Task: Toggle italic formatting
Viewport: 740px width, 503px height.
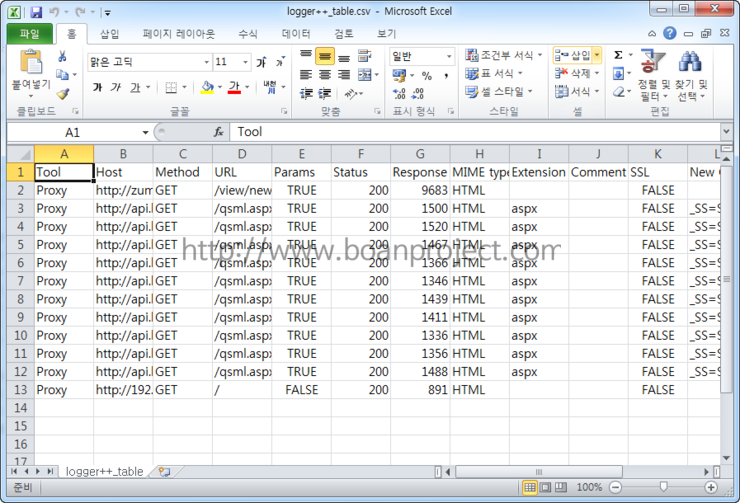Action: click(x=116, y=87)
